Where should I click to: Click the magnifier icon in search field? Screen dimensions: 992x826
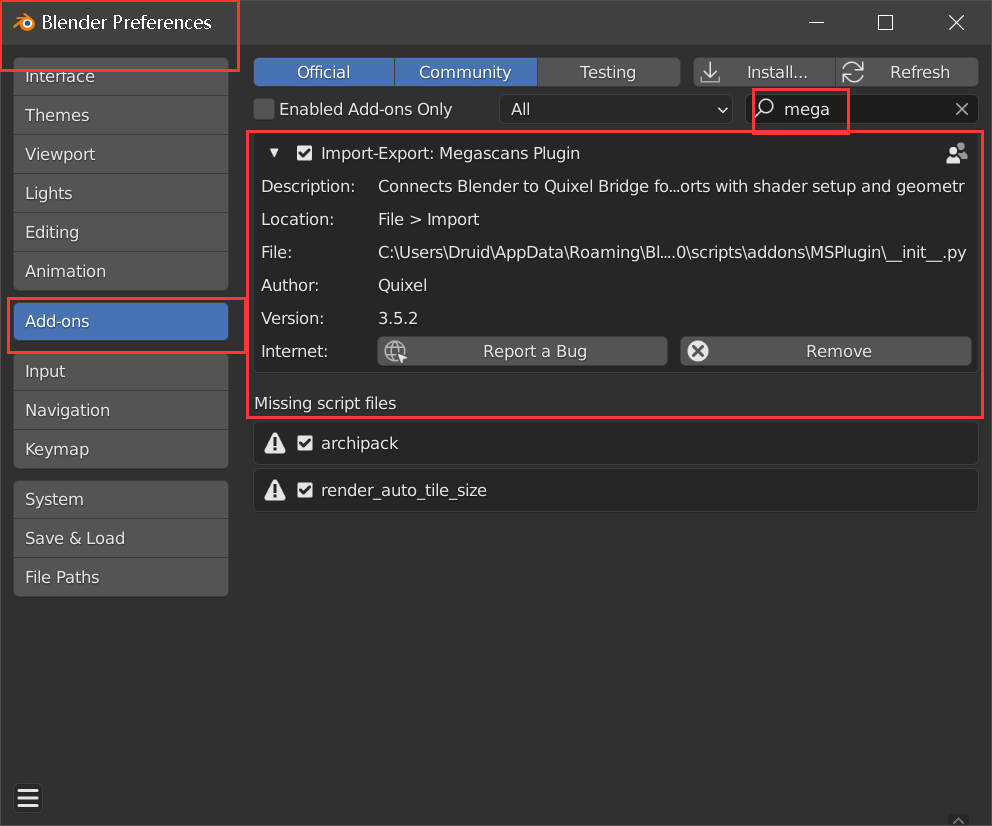(x=764, y=108)
